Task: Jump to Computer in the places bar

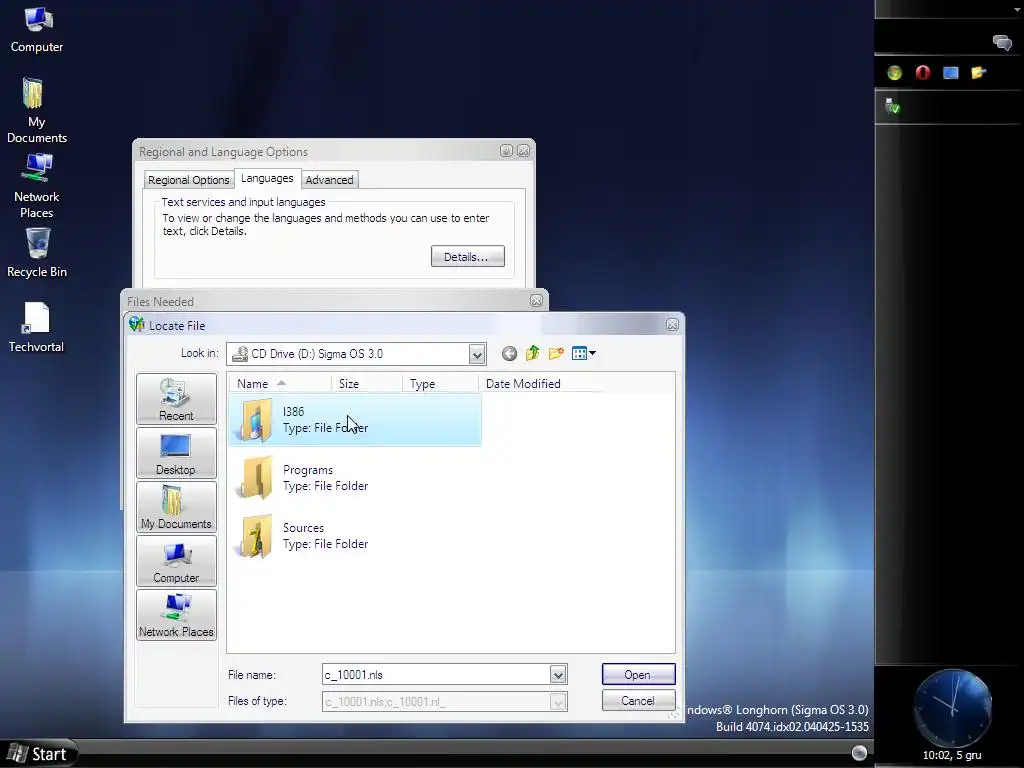Action: pyautogui.click(x=176, y=561)
